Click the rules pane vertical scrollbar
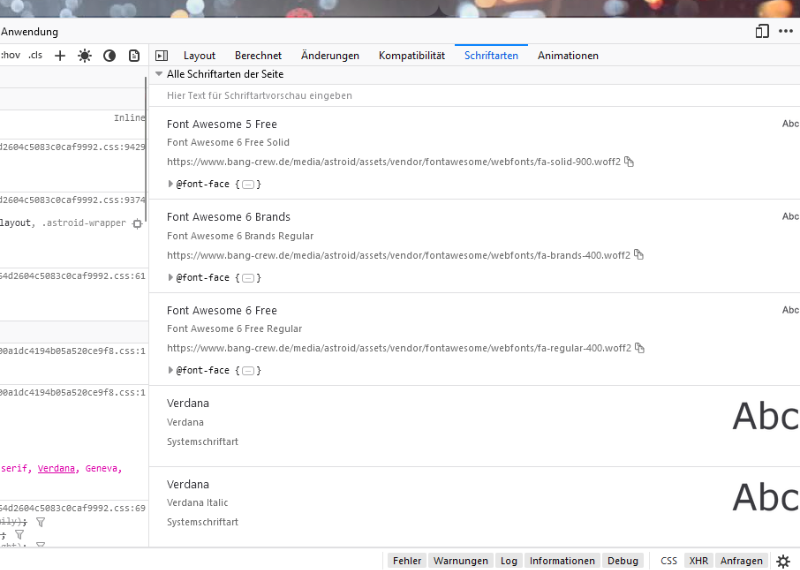This screenshot has height=570, width=800. [146, 148]
